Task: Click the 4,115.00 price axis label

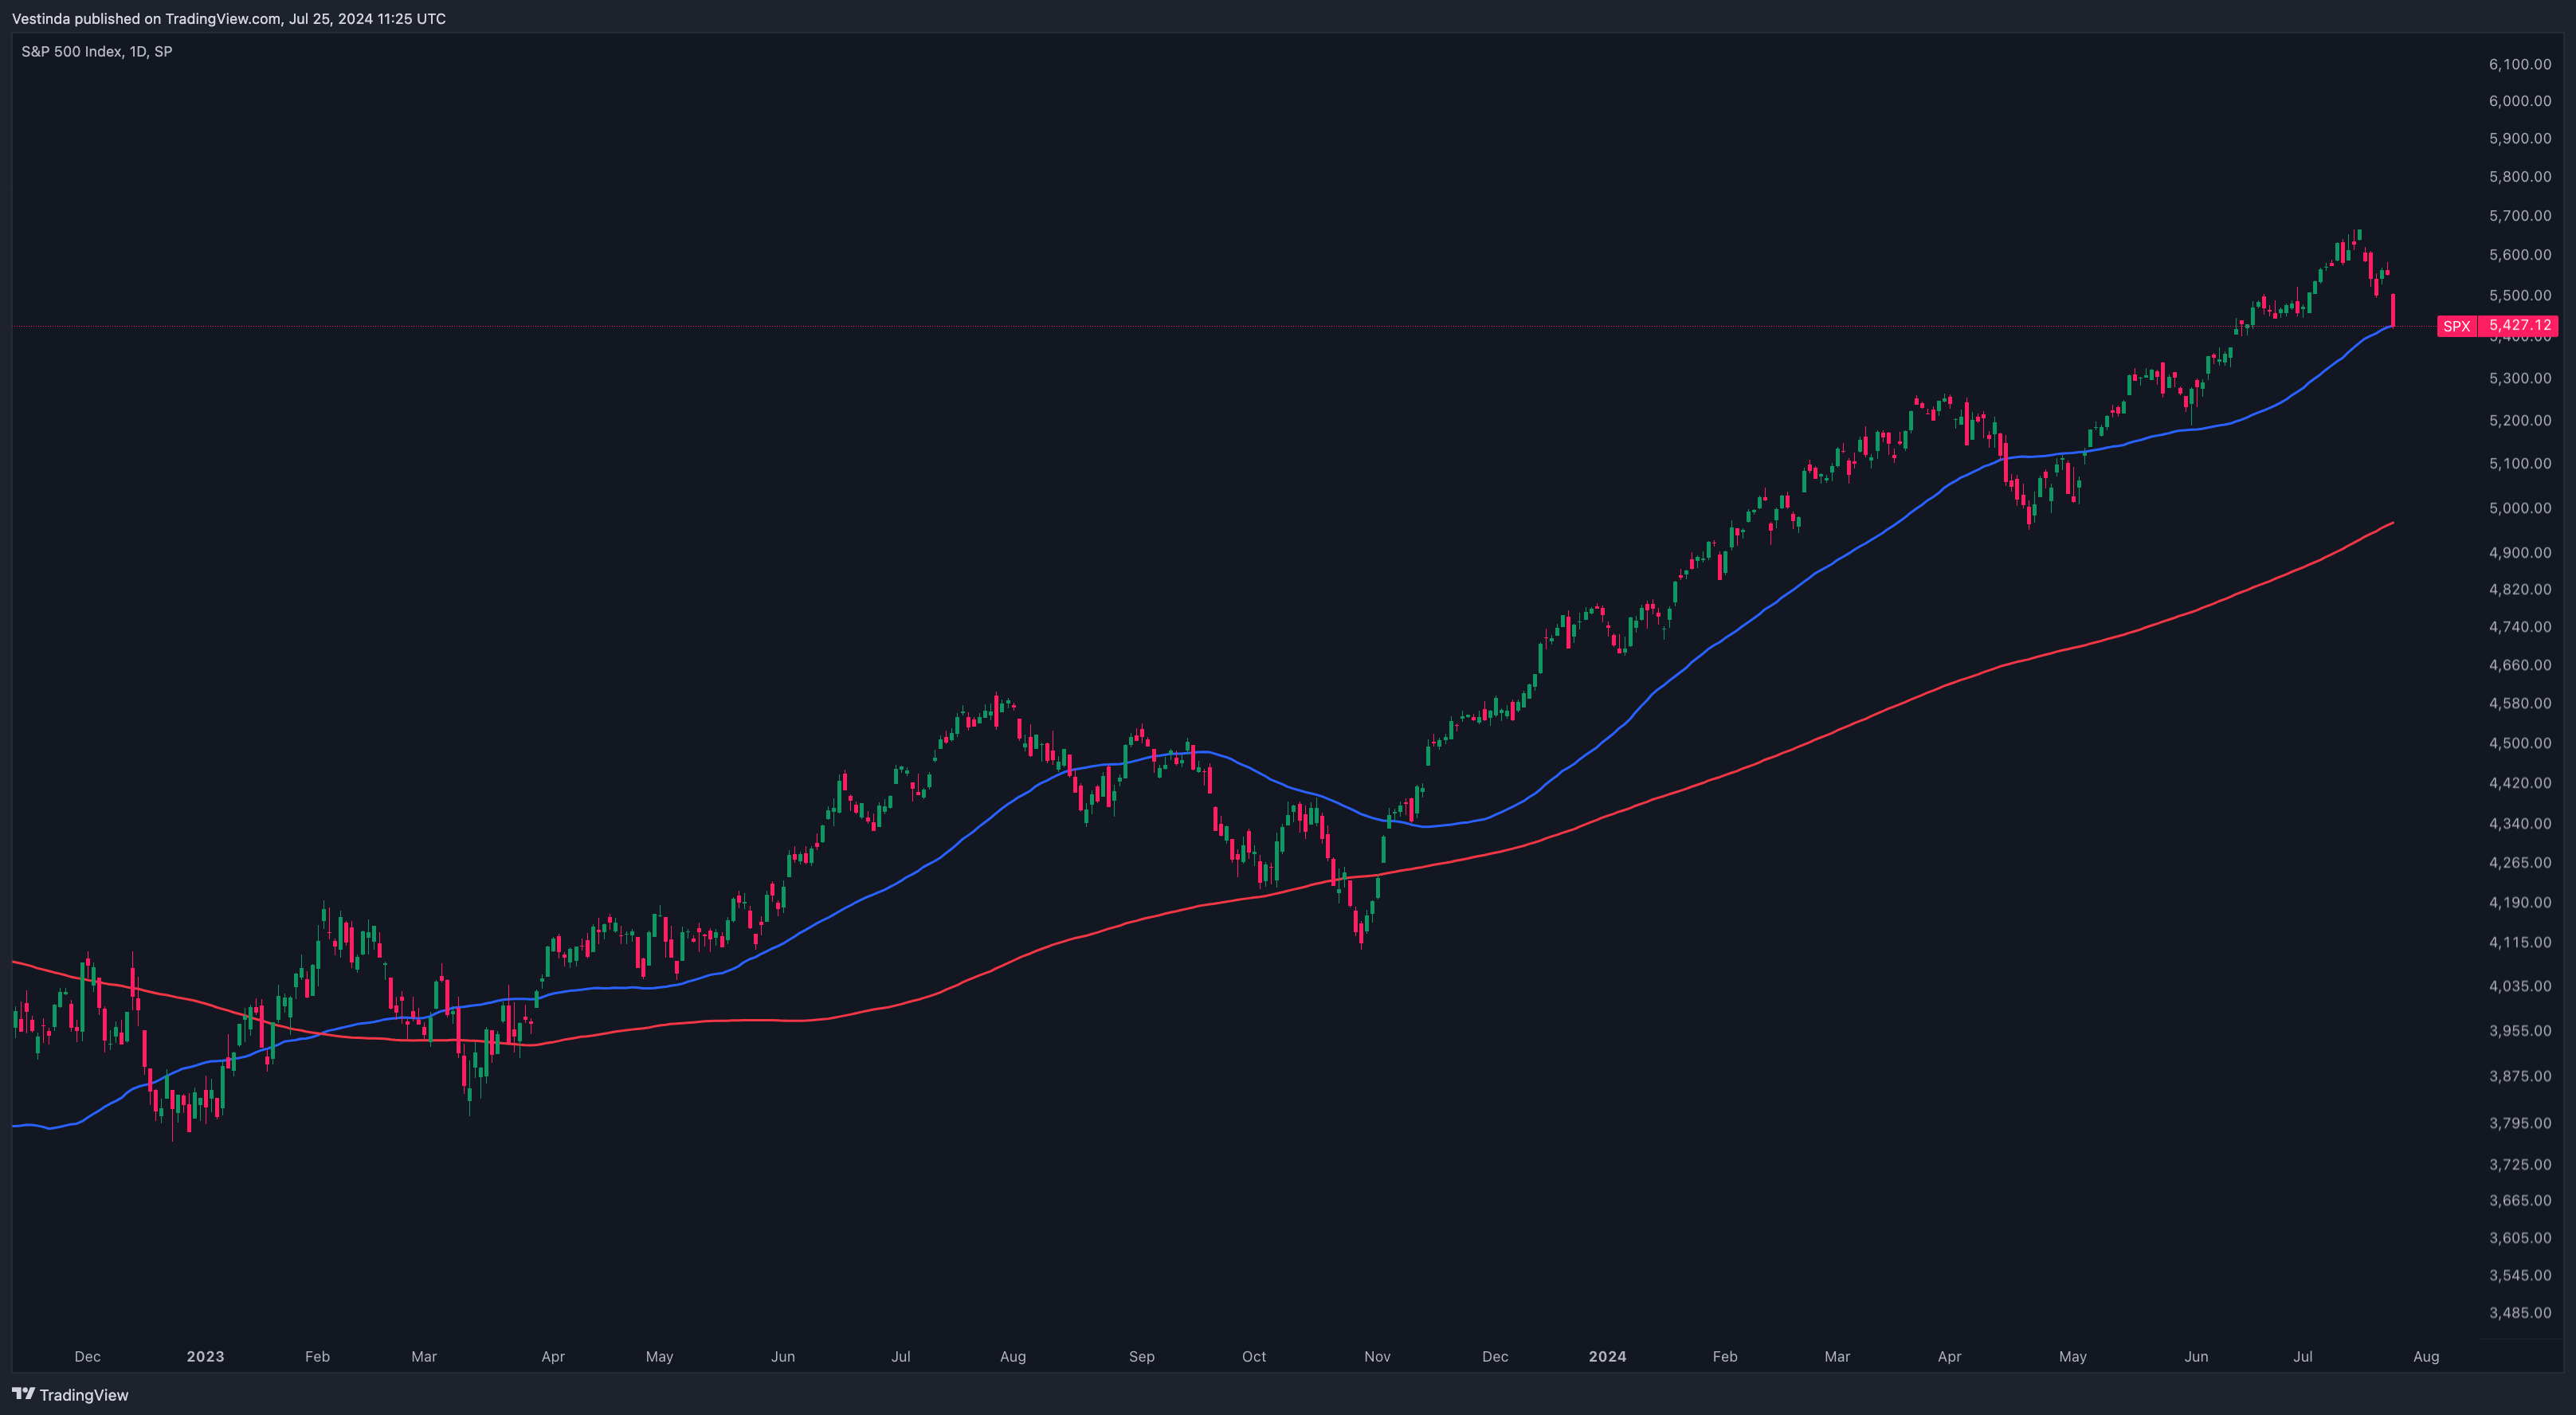Action: point(2519,942)
